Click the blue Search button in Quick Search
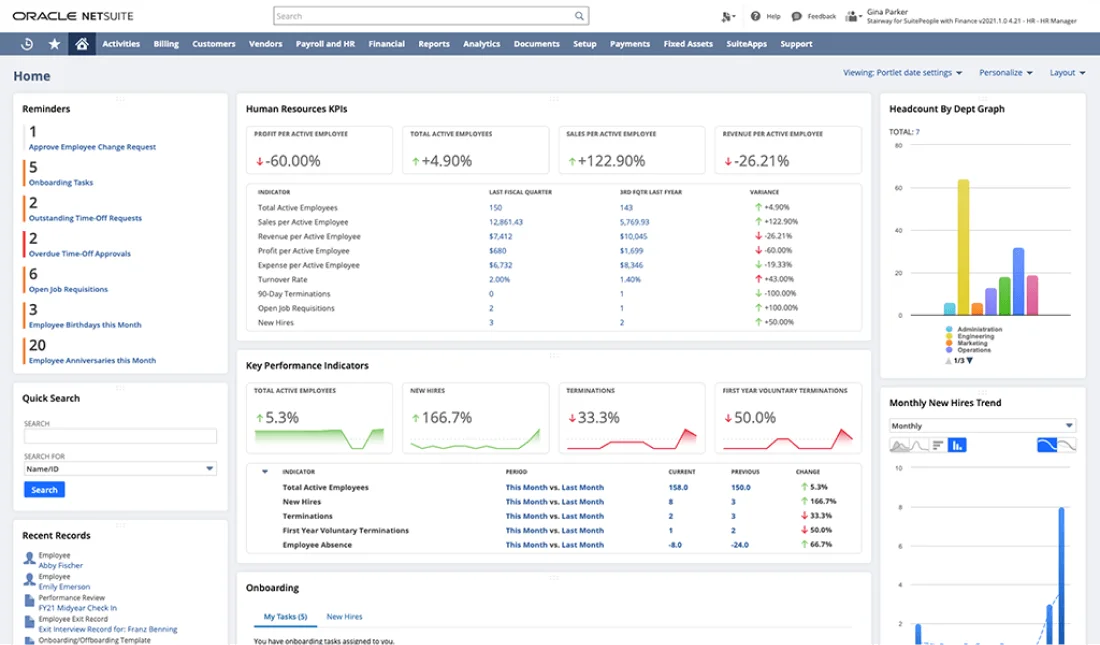 click(x=44, y=490)
